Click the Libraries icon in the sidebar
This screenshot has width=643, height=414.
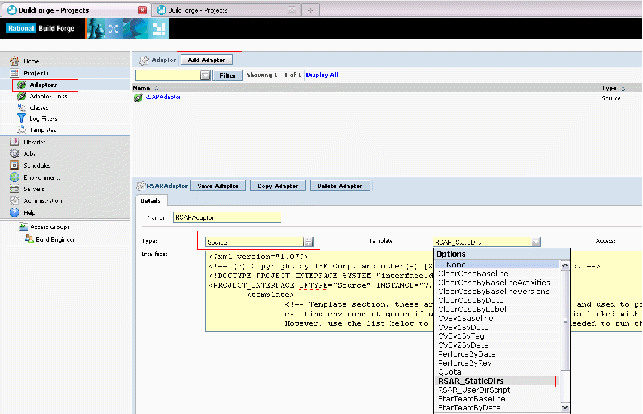pos(14,142)
